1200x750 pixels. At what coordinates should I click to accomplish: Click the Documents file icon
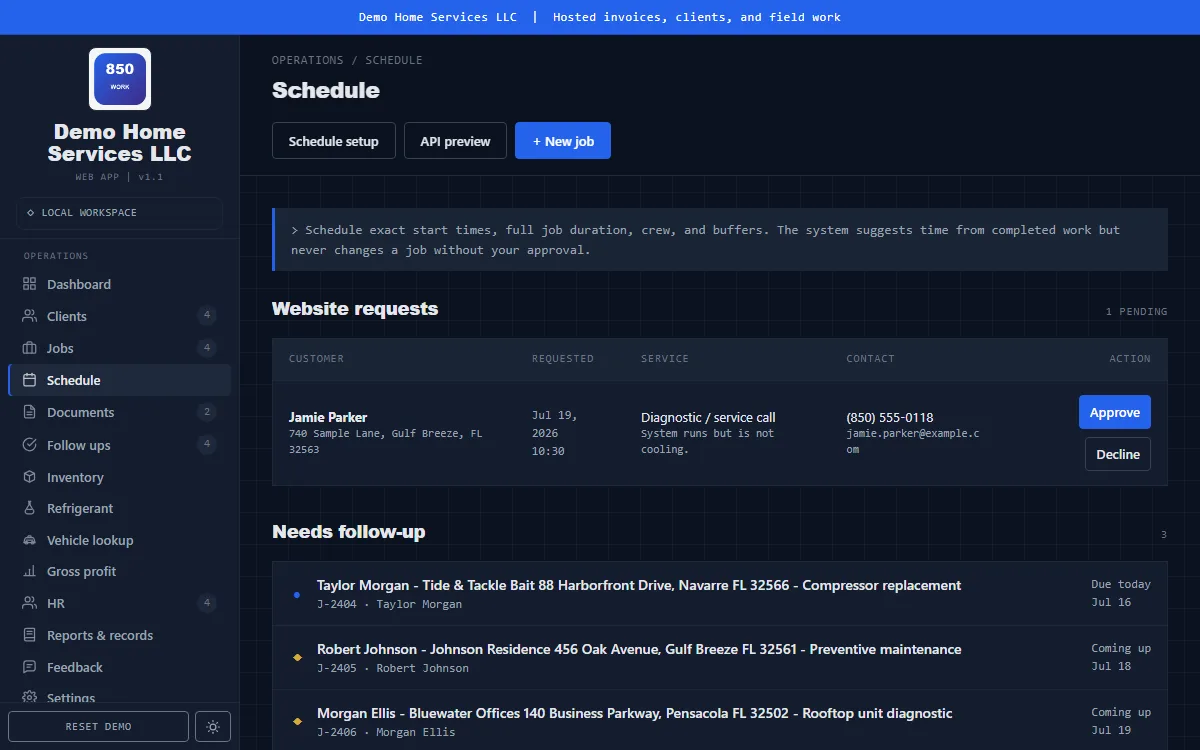click(x=29, y=412)
